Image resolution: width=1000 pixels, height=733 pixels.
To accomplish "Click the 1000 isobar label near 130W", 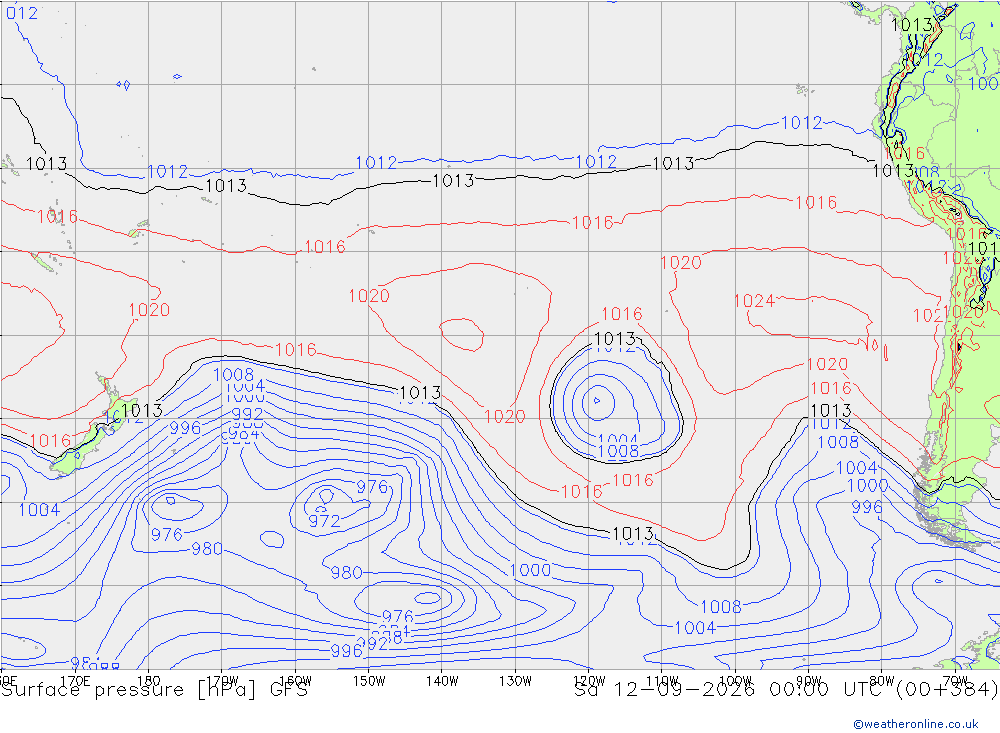I will click(x=530, y=570).
